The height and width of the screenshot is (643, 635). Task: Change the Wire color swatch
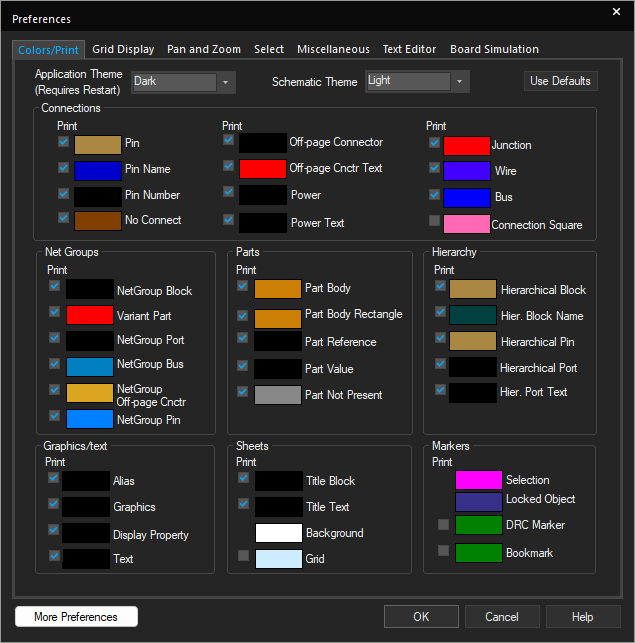point(466,171)
